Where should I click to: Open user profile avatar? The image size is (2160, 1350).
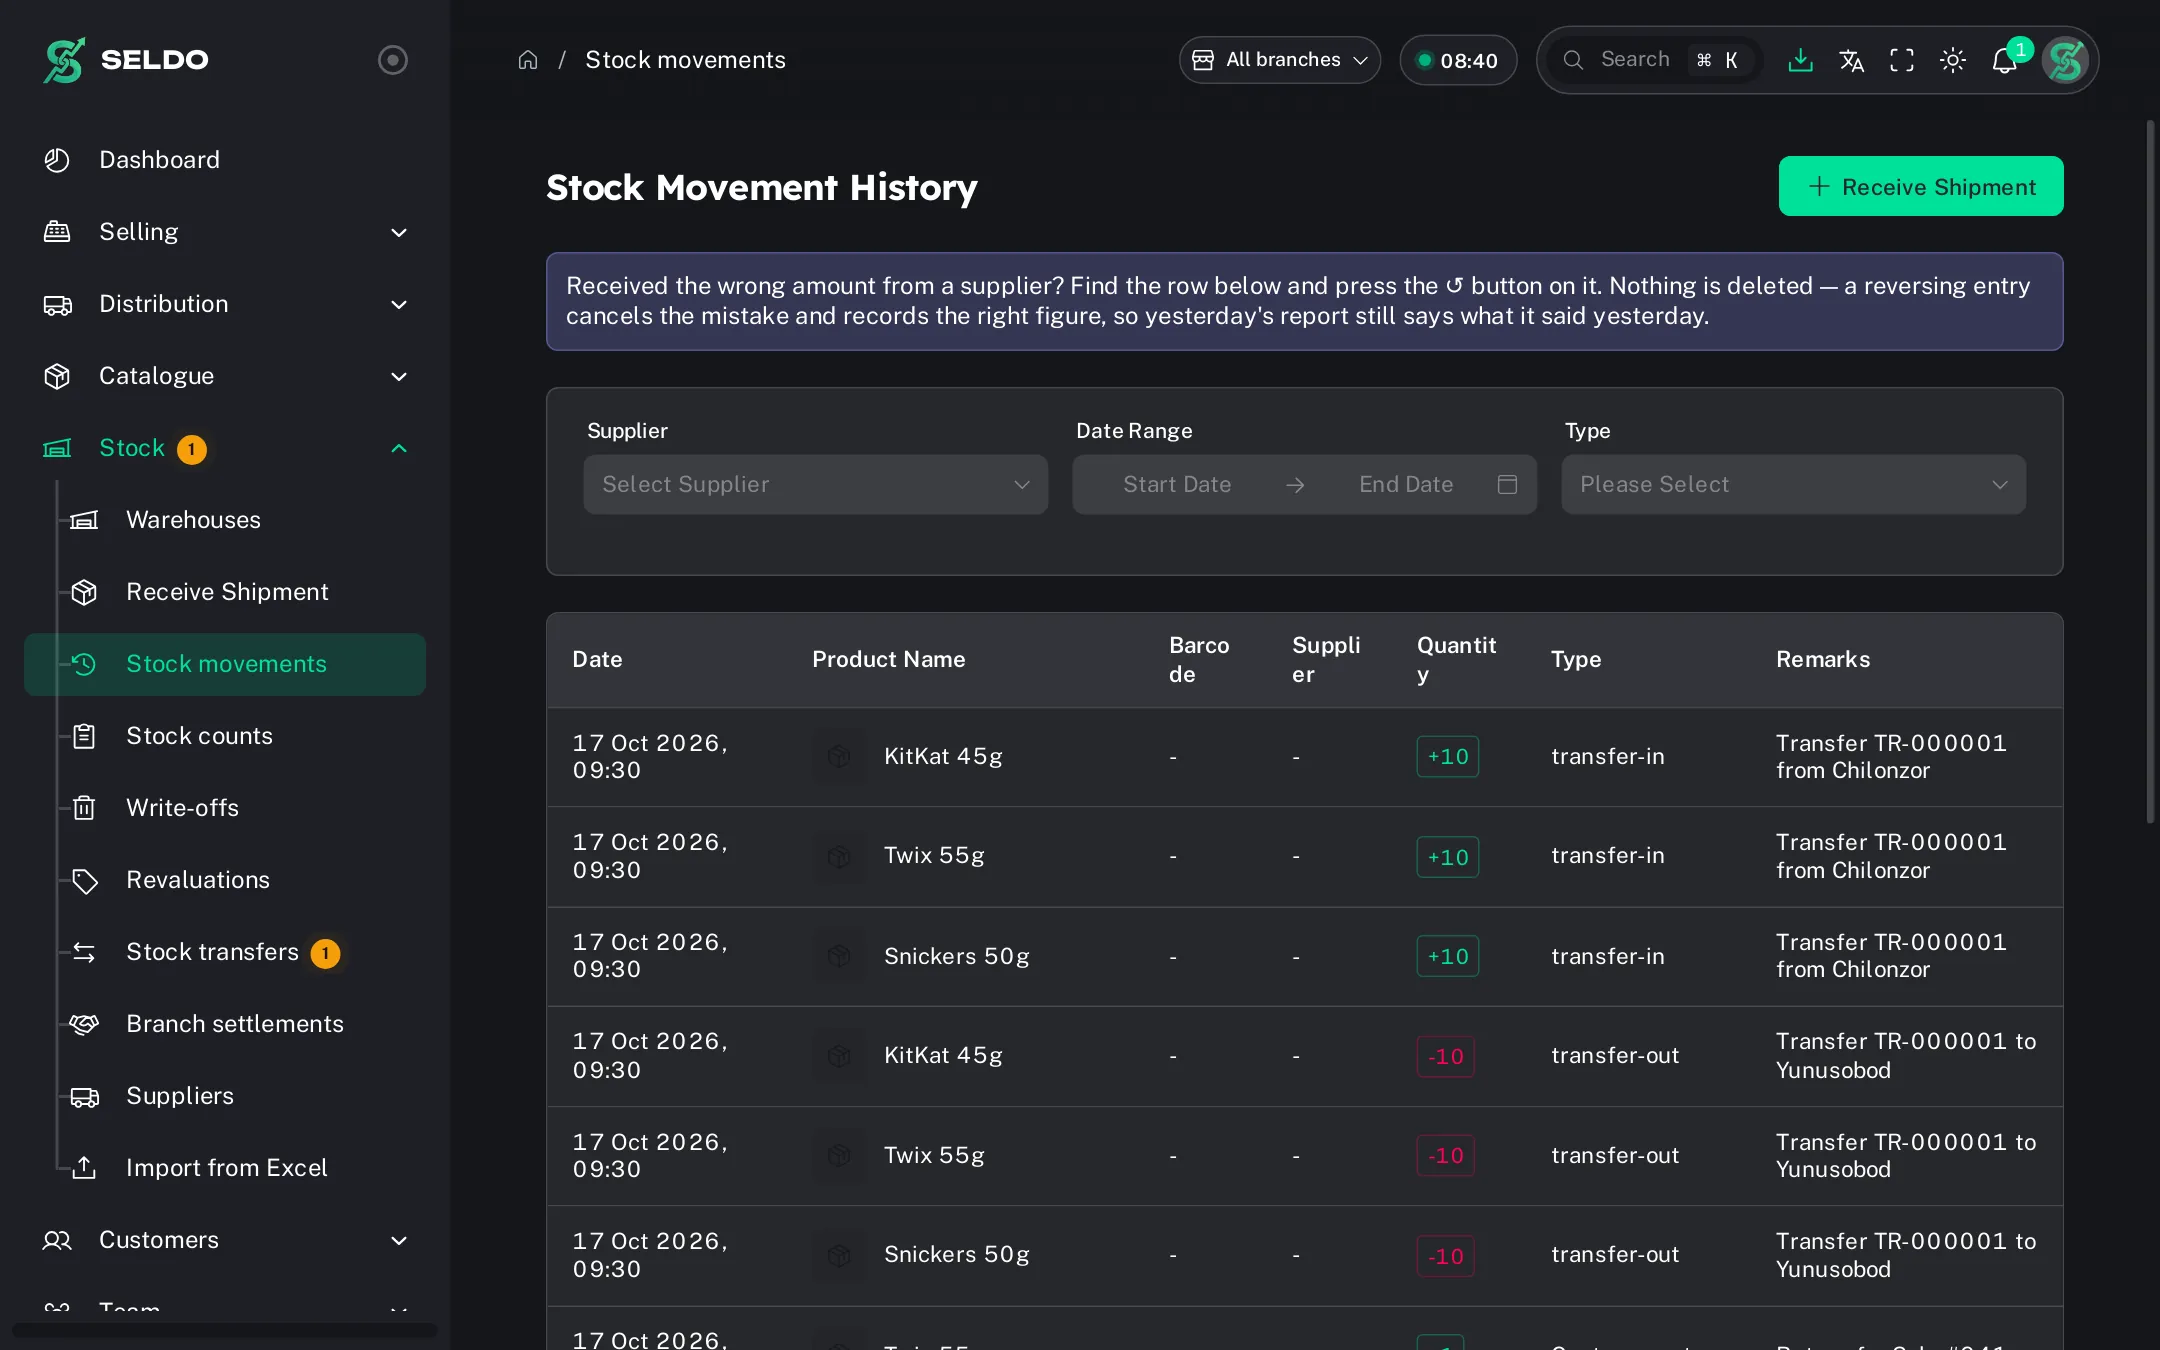(2065, 60)
